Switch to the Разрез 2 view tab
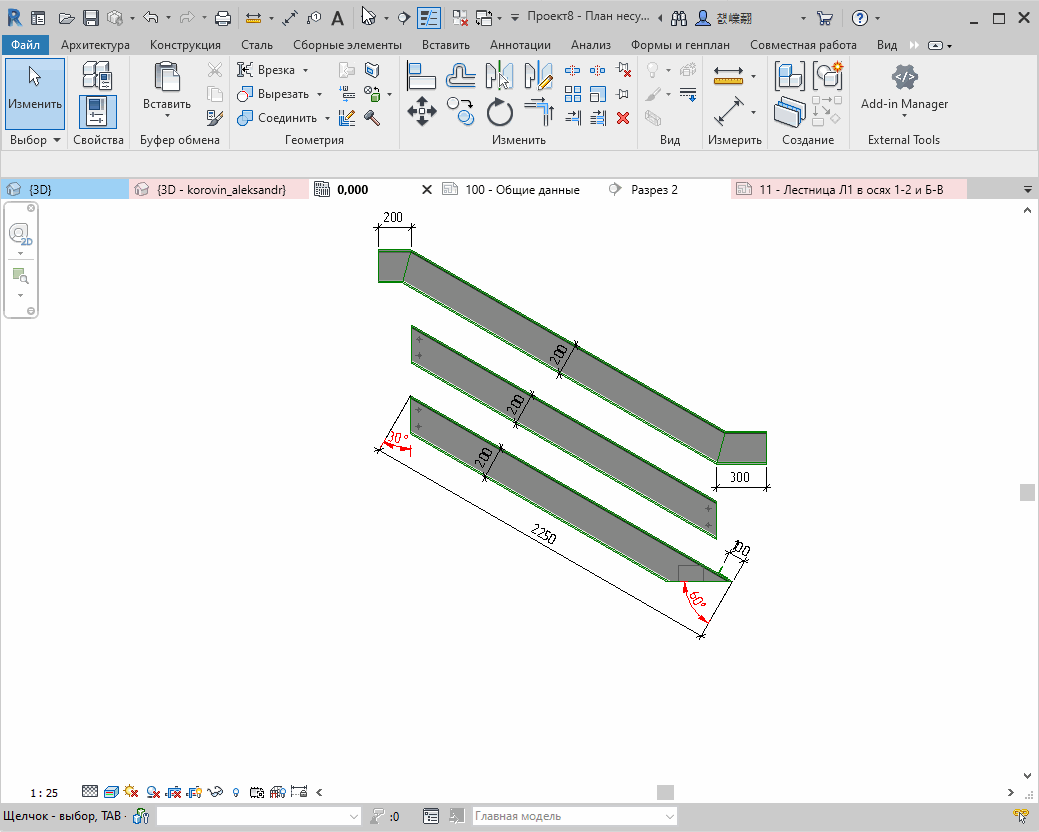 coord(654,189)
